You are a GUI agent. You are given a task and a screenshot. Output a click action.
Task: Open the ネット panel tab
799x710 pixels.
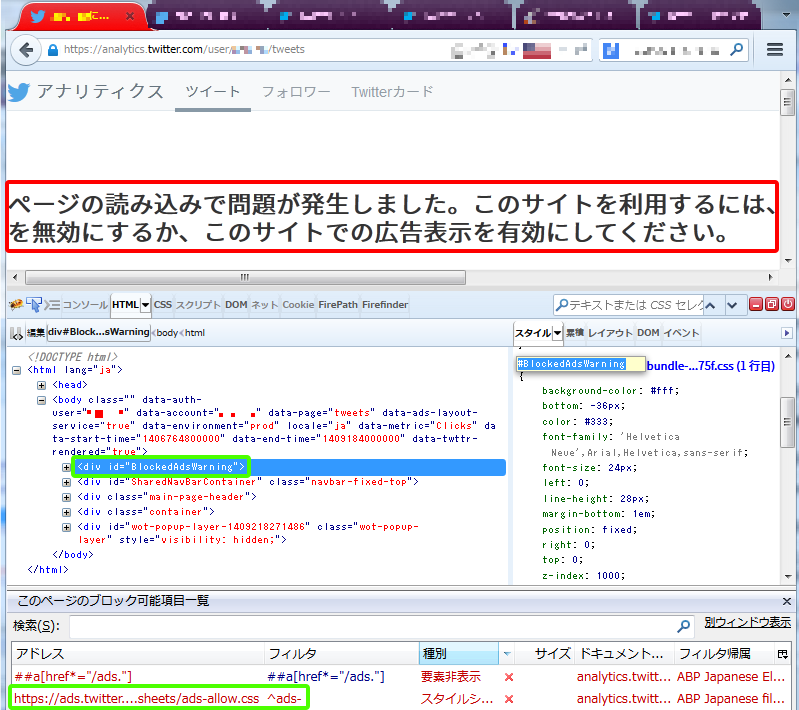(264, 305)
